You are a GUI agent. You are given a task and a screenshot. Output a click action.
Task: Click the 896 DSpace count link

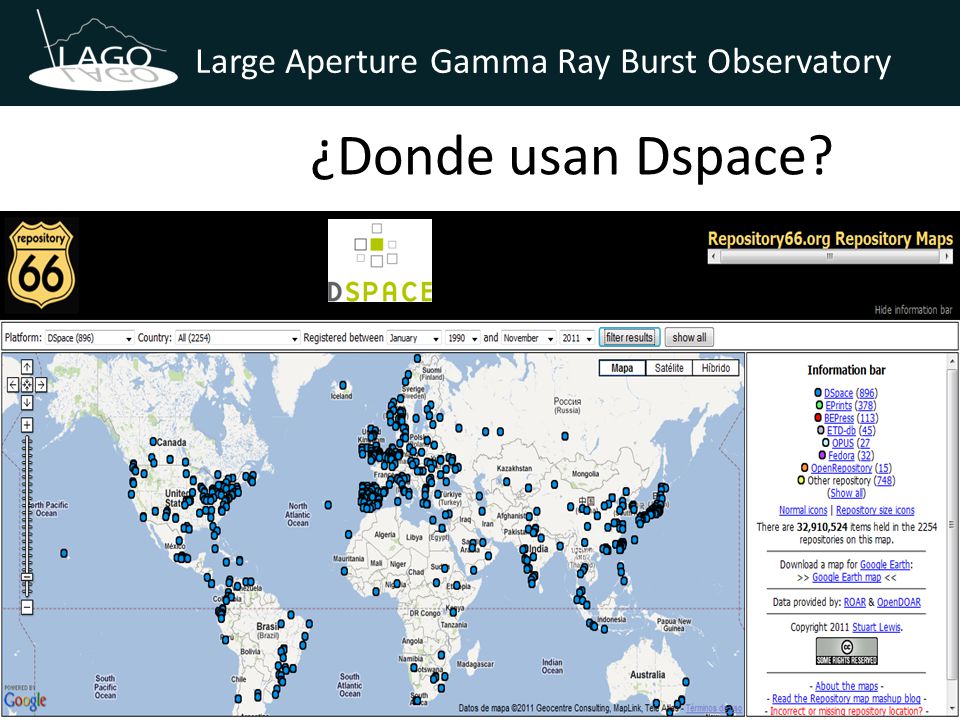click(866, 393)
